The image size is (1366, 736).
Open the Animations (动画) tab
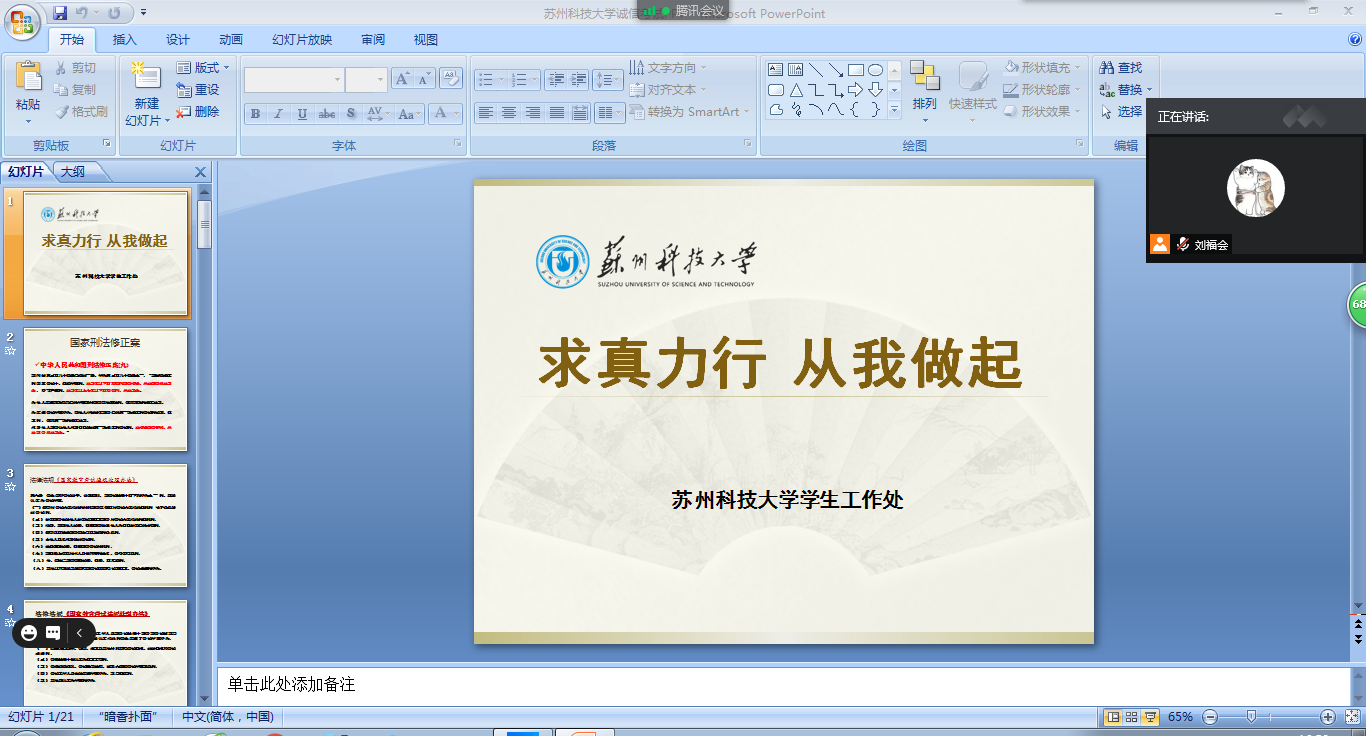coord(231,40)
